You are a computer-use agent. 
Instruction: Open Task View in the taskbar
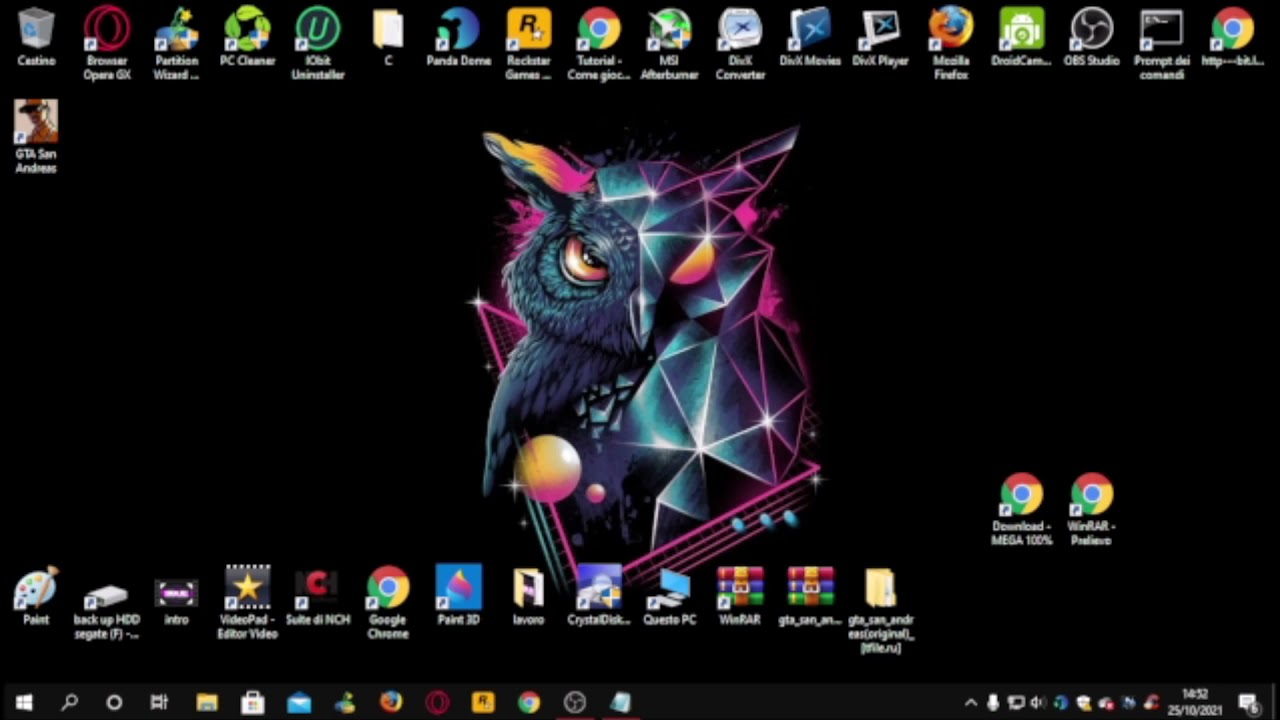coord(159,703)
